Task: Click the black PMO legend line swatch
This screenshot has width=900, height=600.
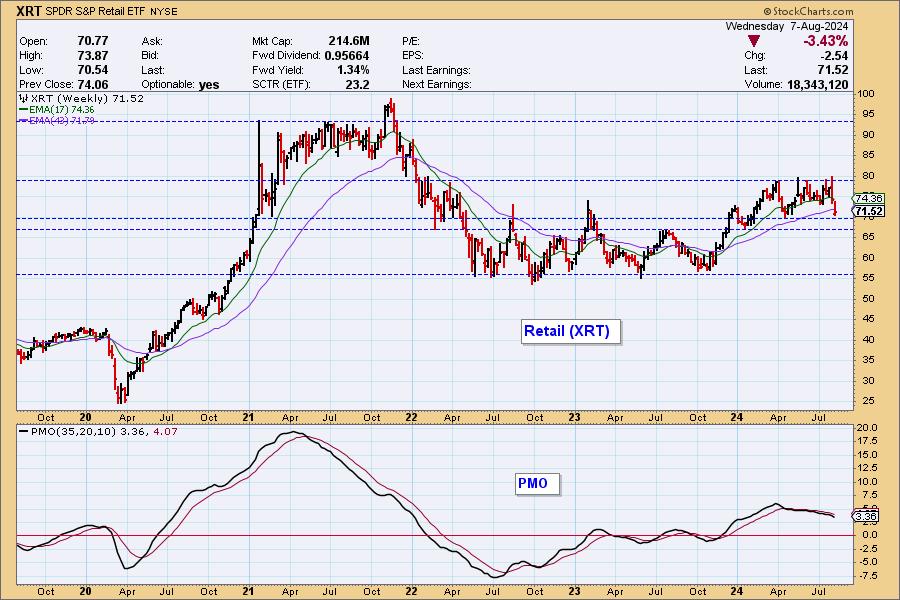Action: (24, 431)
